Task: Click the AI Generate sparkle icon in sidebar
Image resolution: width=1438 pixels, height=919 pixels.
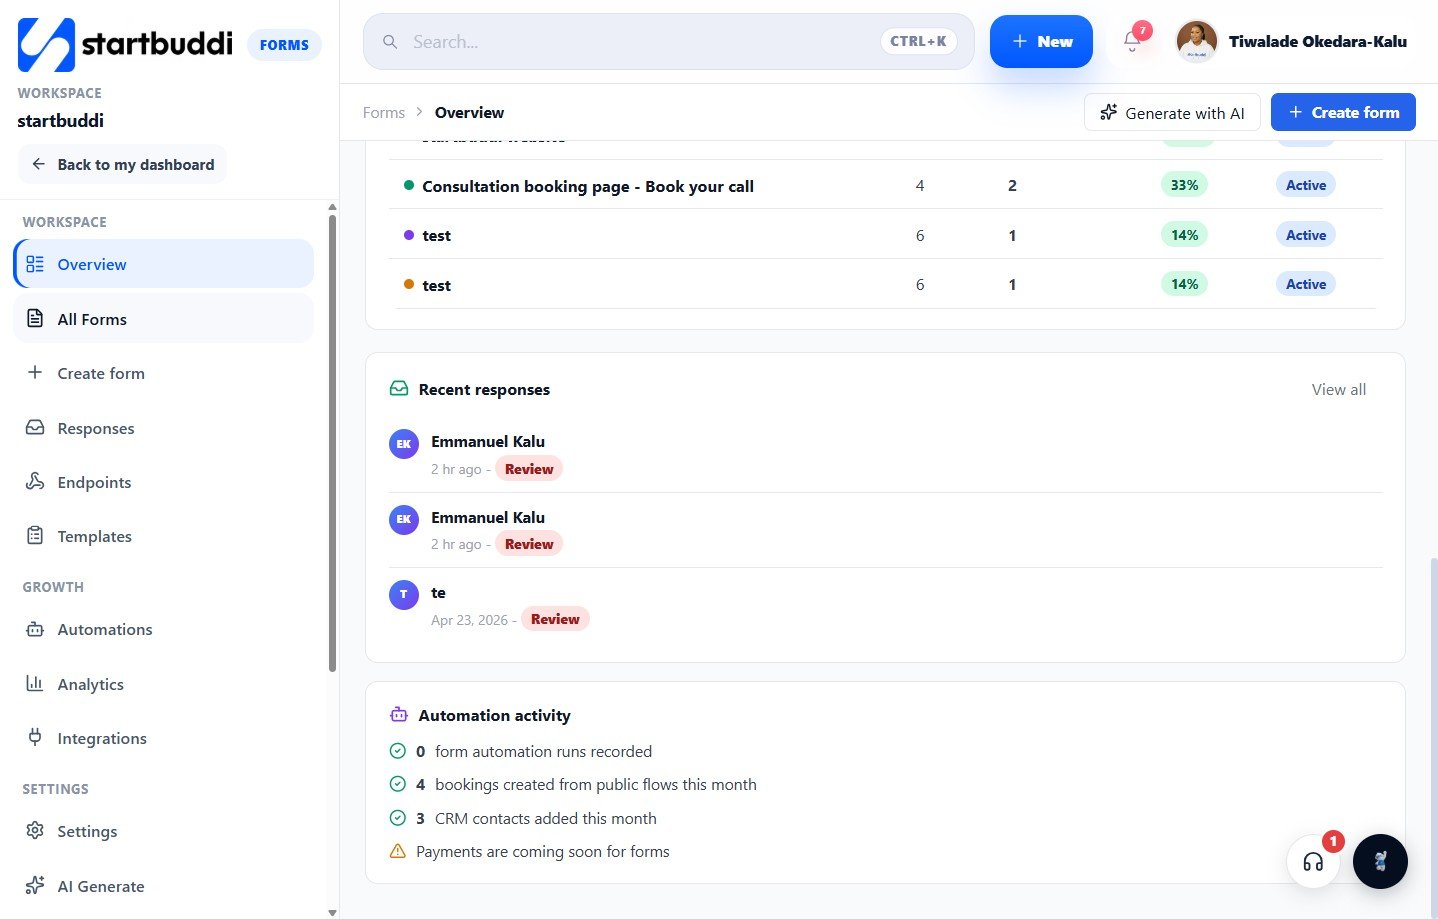Action: point(35,885)
